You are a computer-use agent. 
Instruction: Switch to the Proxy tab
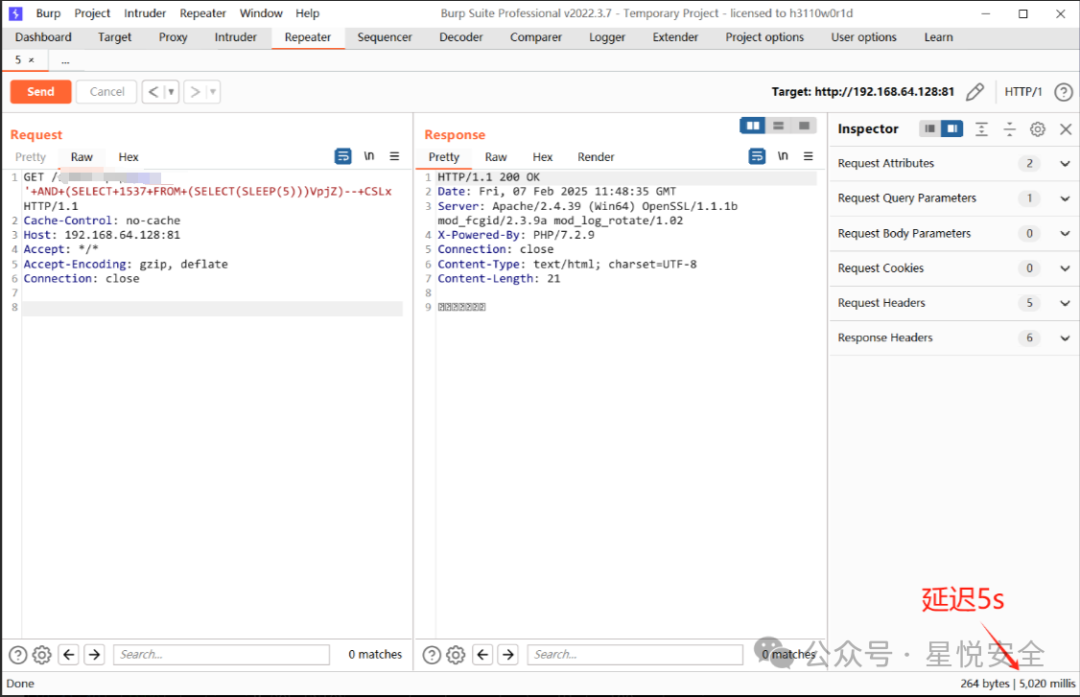[173, 37]
